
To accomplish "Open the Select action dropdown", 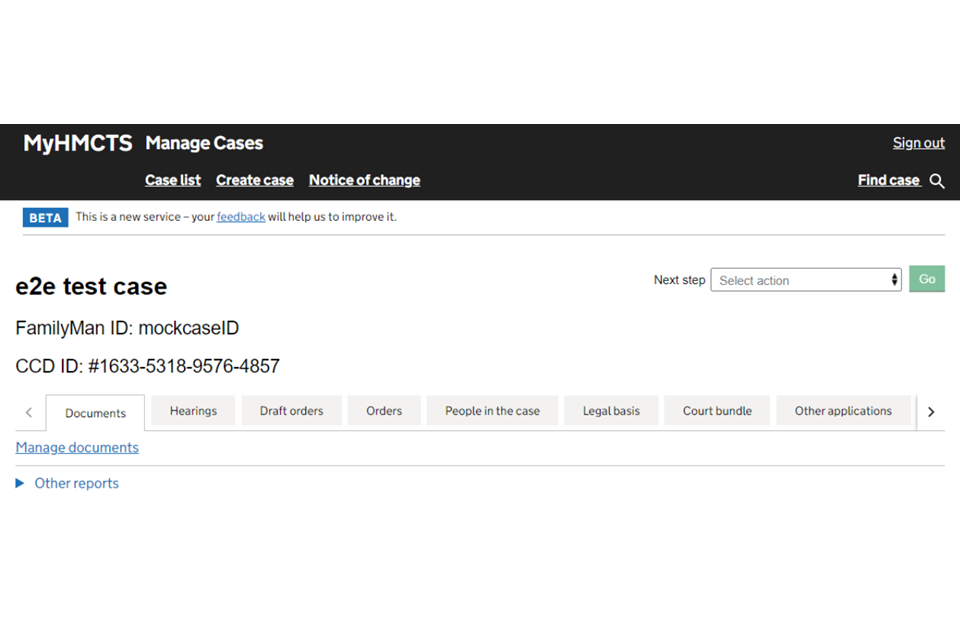I will pos(805,280).
